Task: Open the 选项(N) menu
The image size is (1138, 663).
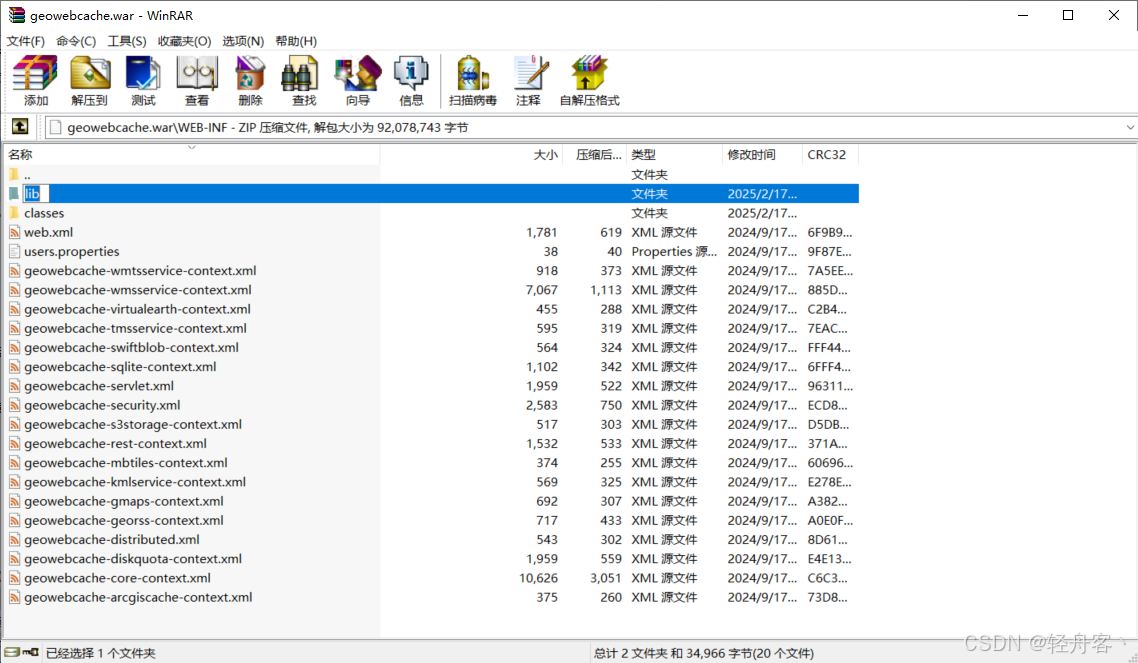Action: tap(243, 41)
